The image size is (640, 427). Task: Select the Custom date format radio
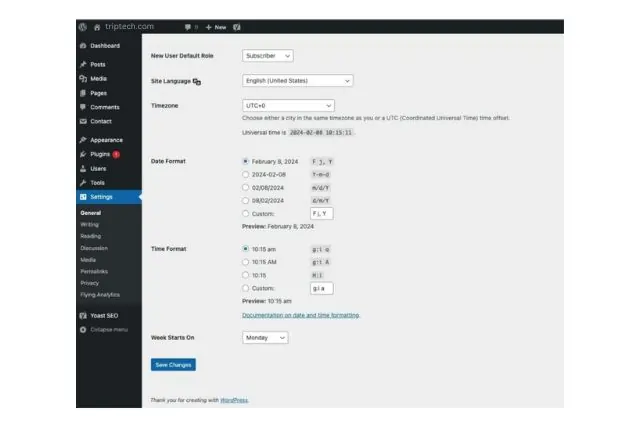(x=245, y=214)
